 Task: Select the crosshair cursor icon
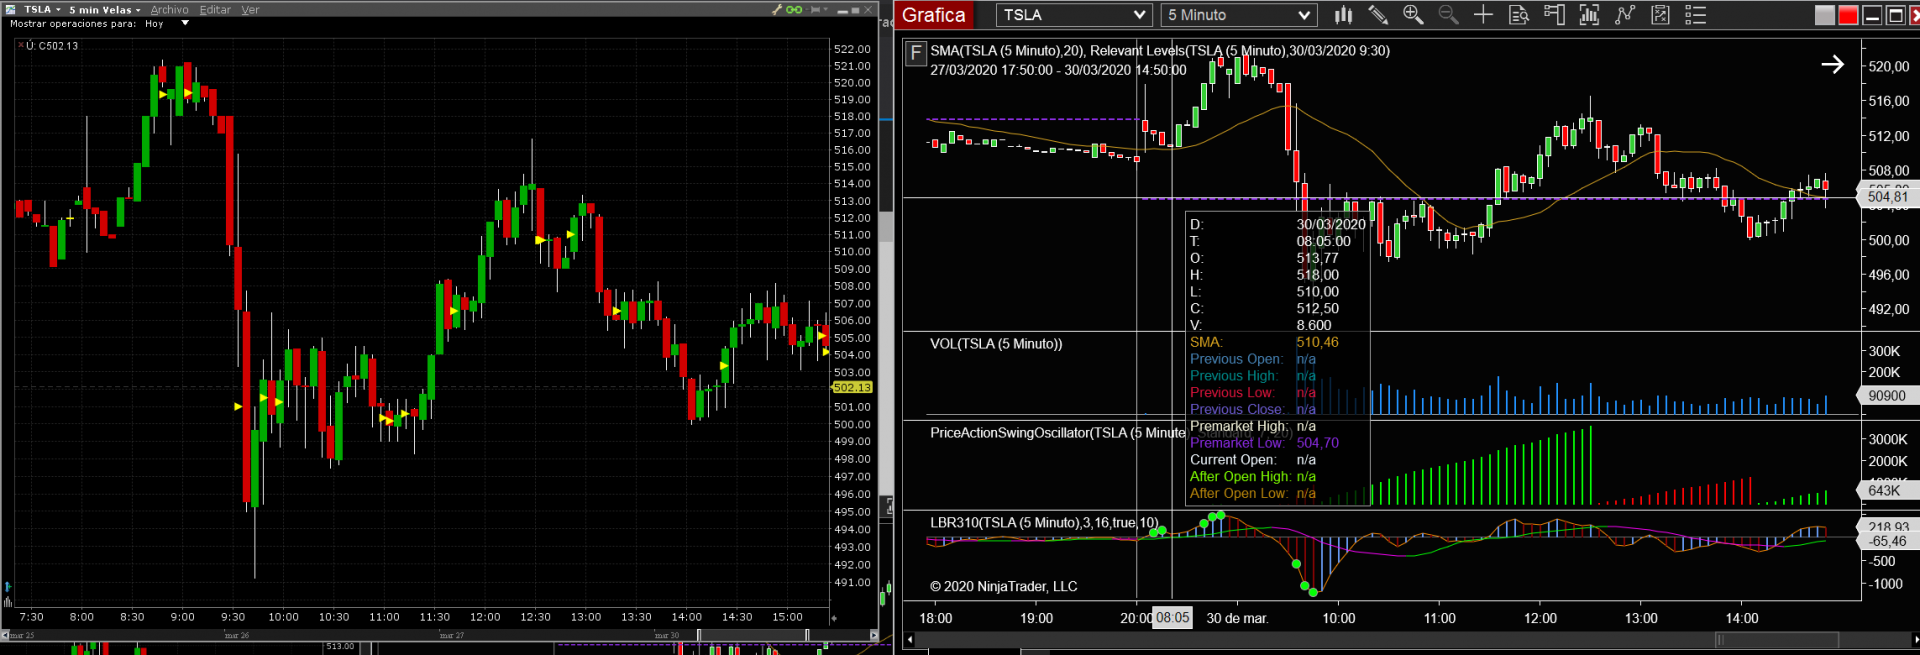point(1483,15)
